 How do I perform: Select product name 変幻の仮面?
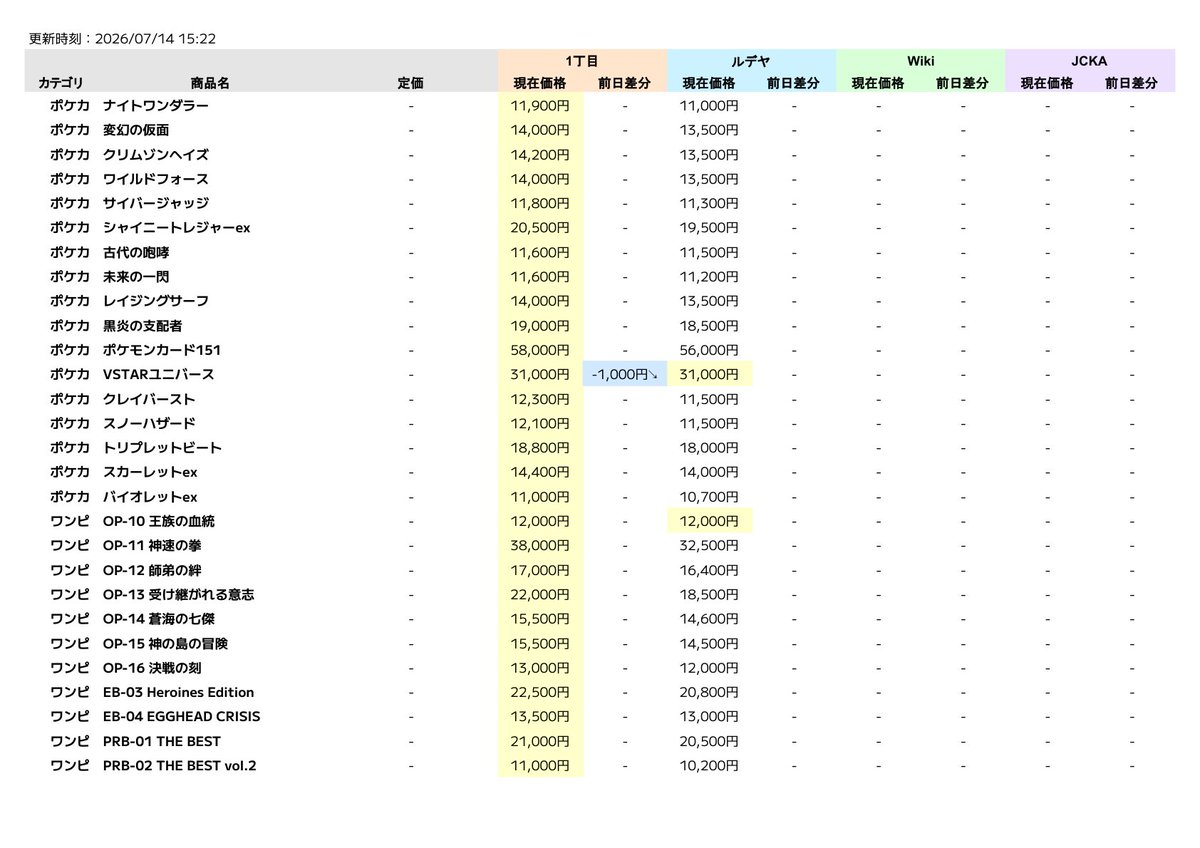coord(136,130)
